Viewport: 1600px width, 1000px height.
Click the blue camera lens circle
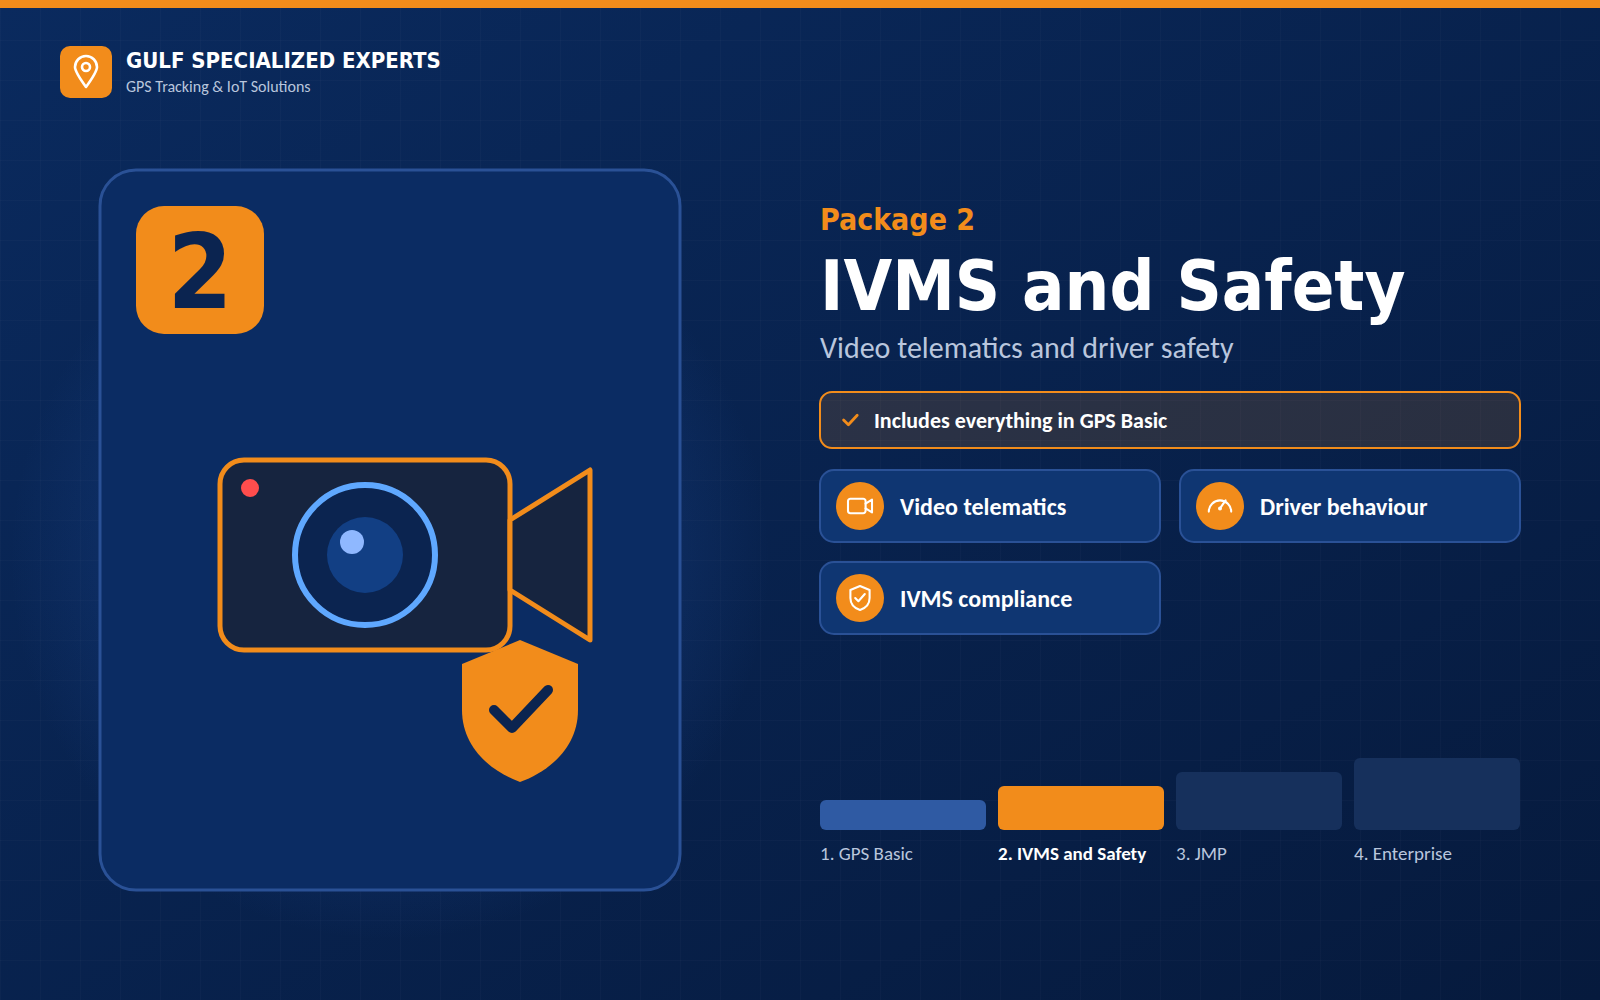point(365,555)
